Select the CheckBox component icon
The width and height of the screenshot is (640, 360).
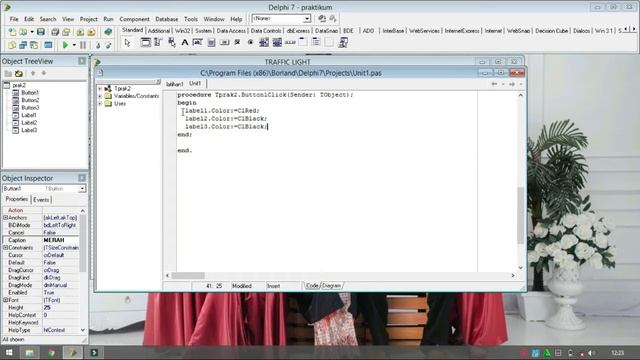tap(237, 42)
